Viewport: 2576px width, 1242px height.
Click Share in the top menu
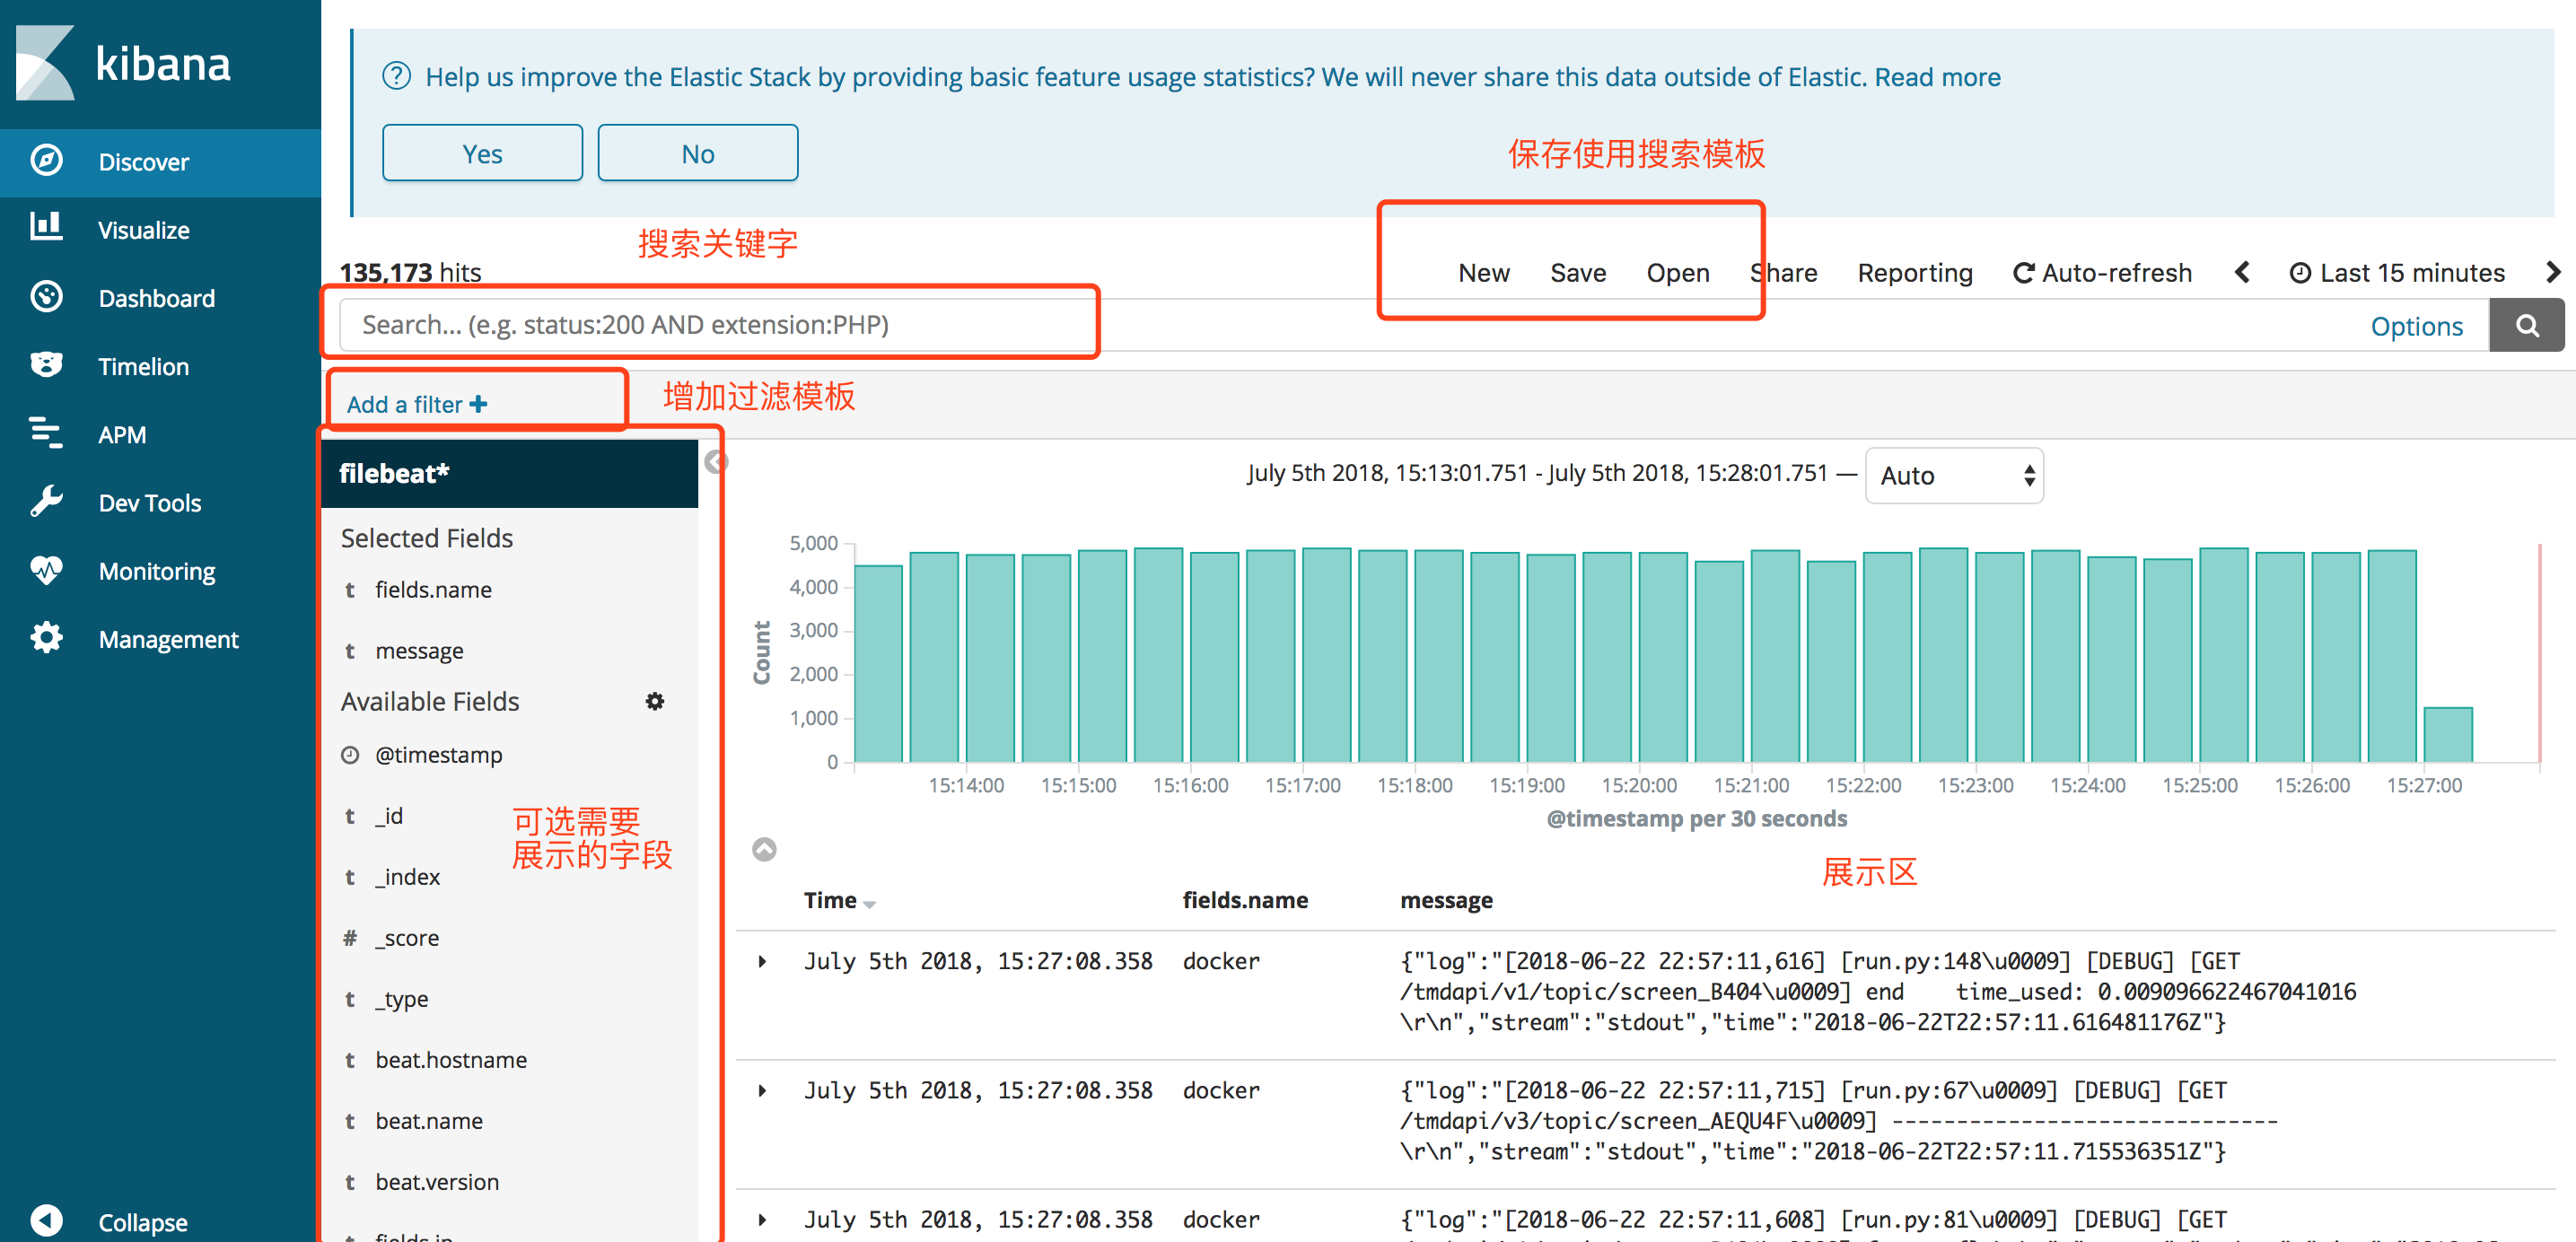[x=1784, y=272]
